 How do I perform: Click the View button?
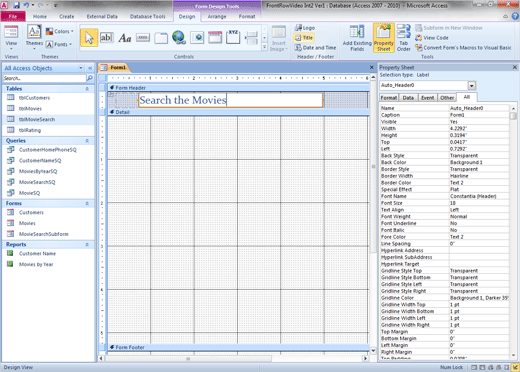(x=11, y=37)
